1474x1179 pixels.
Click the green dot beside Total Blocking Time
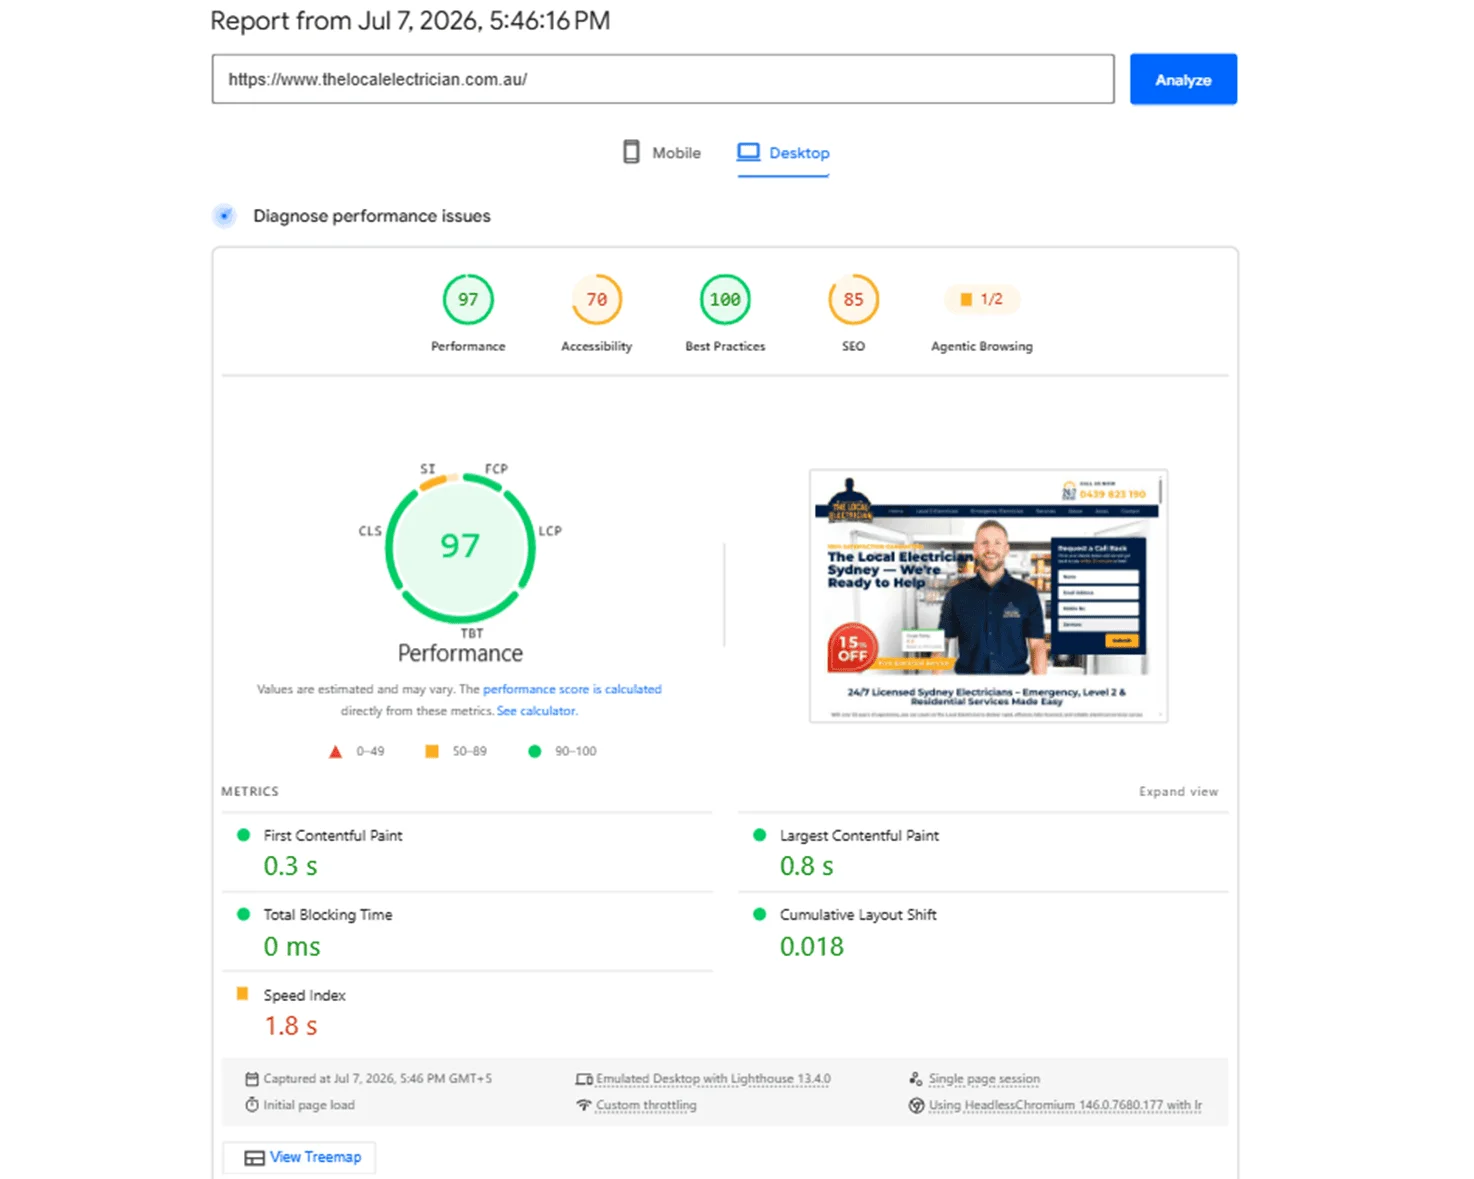click(x=243, y=914)
